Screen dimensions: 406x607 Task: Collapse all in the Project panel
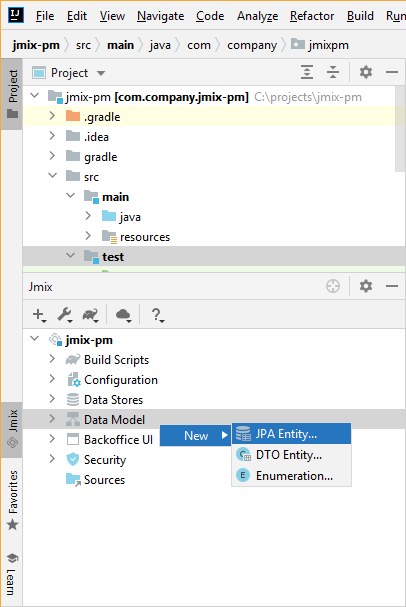(x=333, y=72)
